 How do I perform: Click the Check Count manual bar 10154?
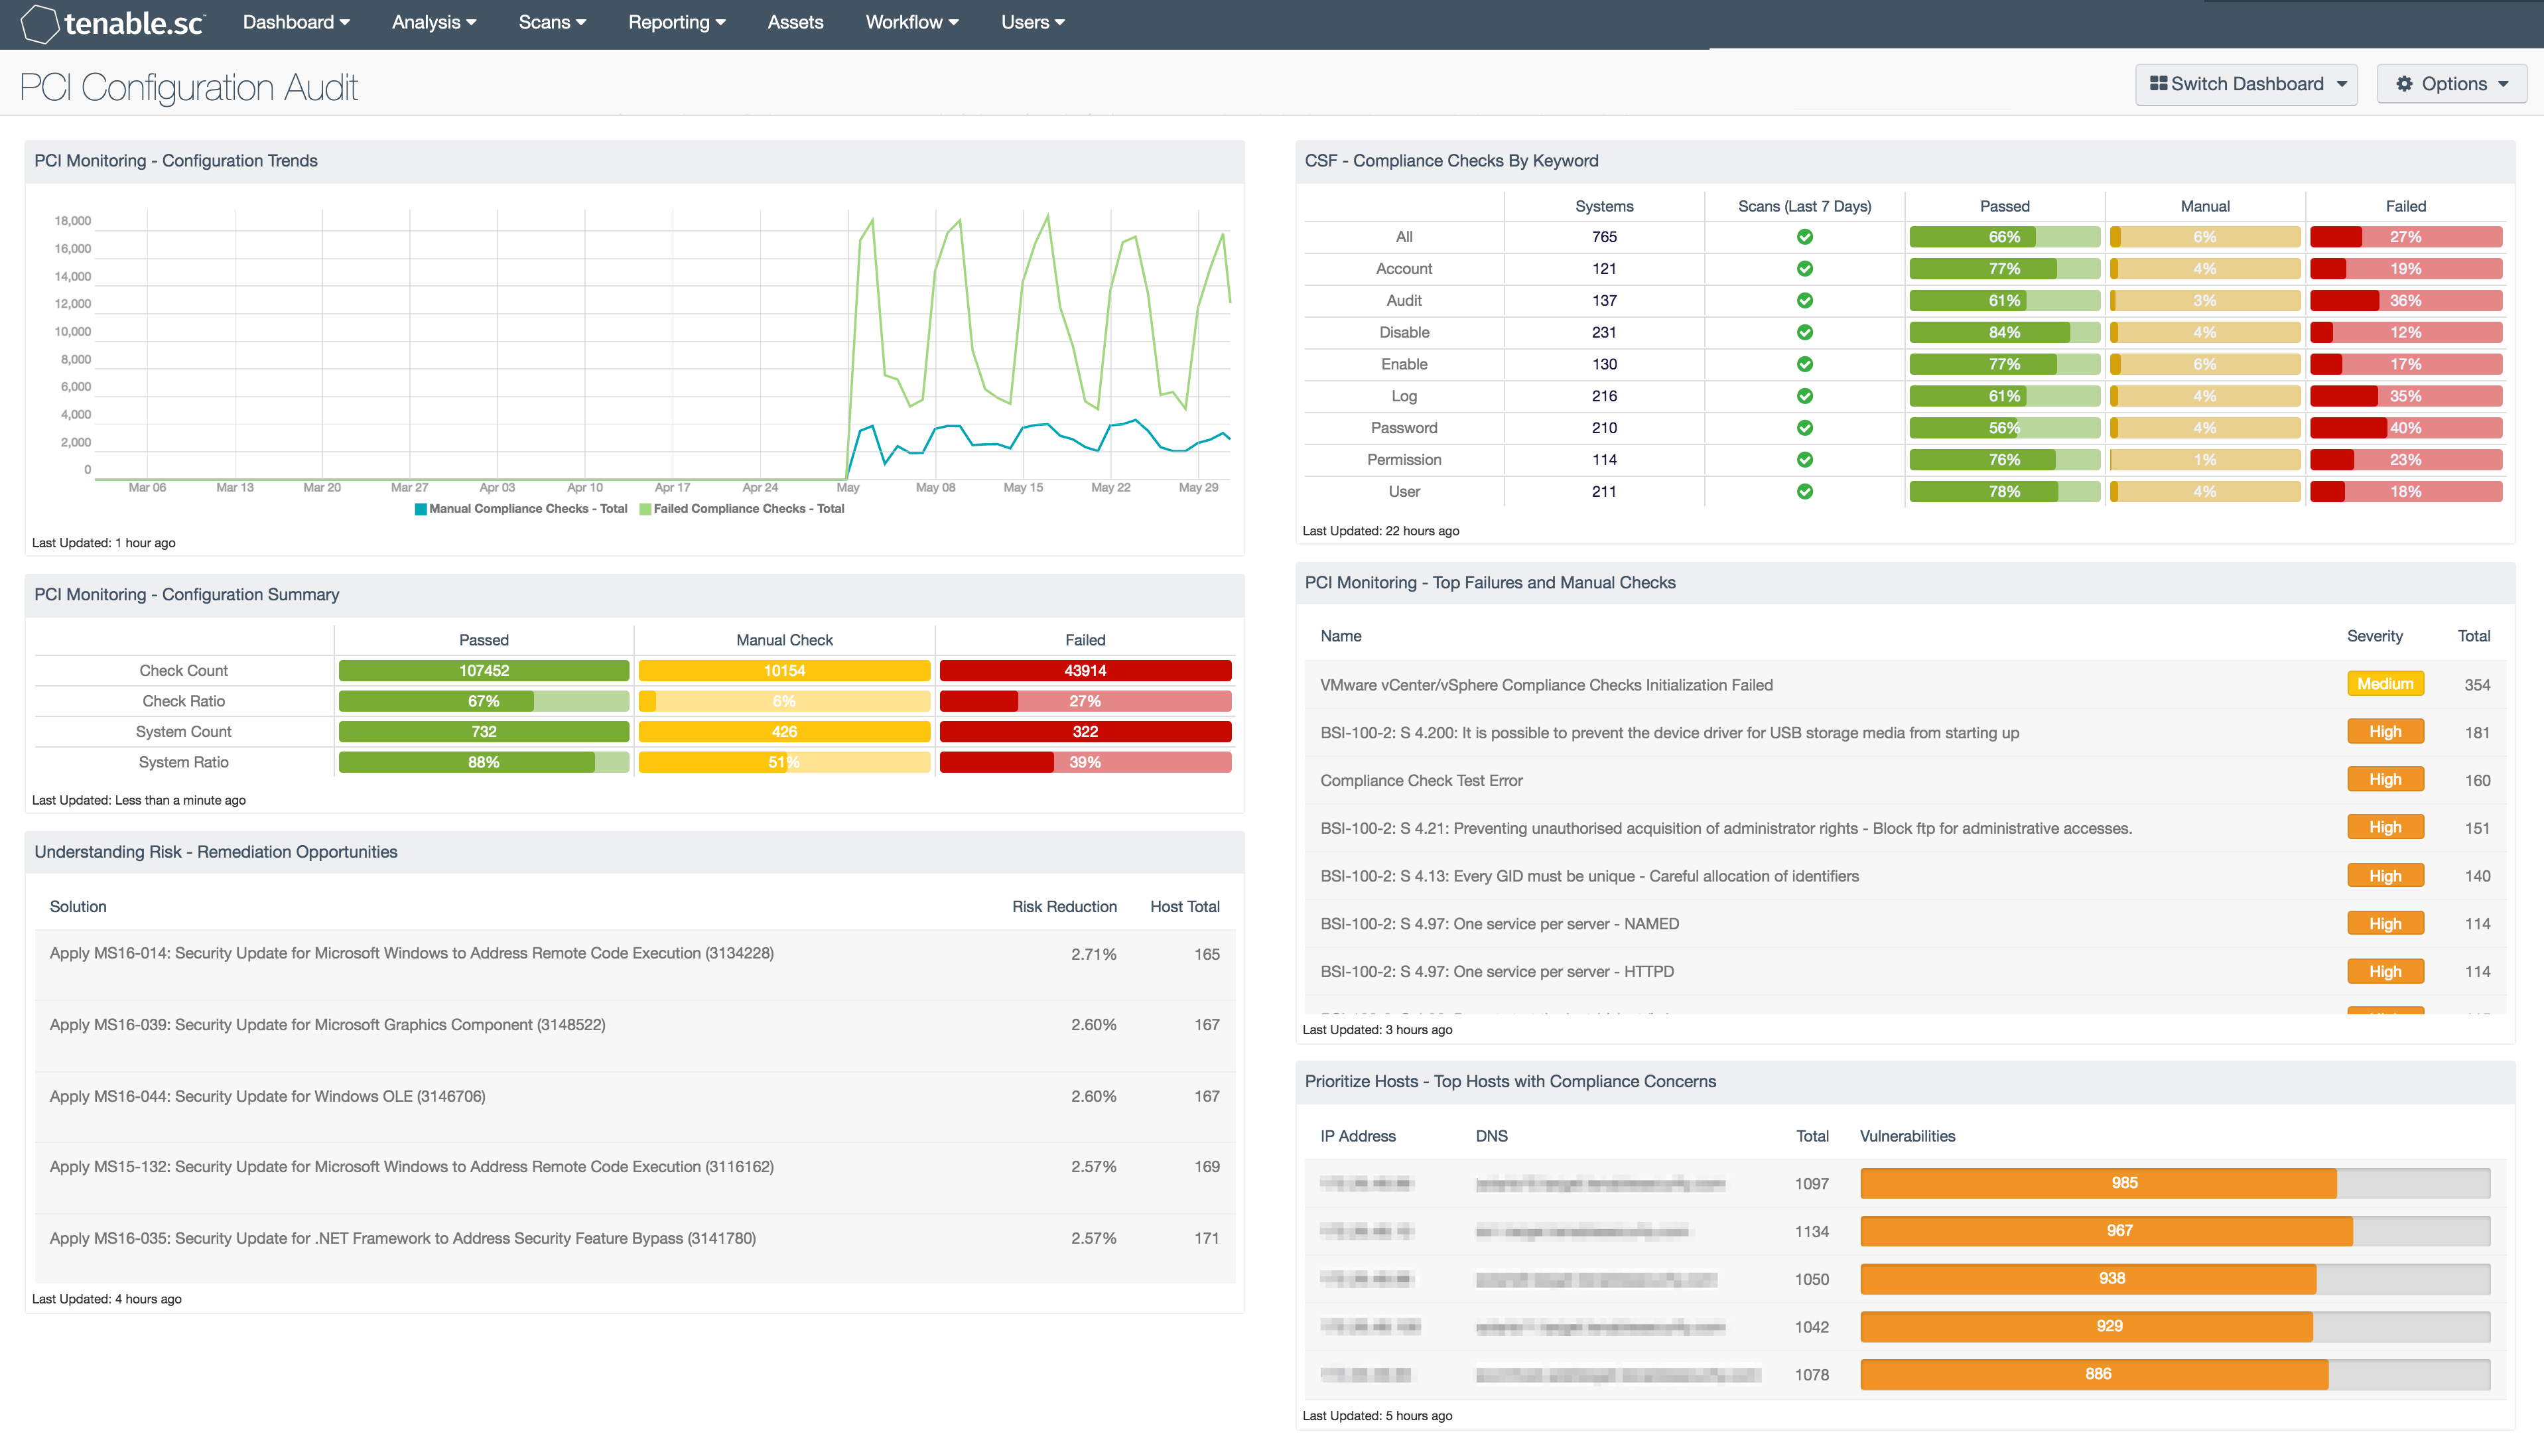(x=784, y=671)
